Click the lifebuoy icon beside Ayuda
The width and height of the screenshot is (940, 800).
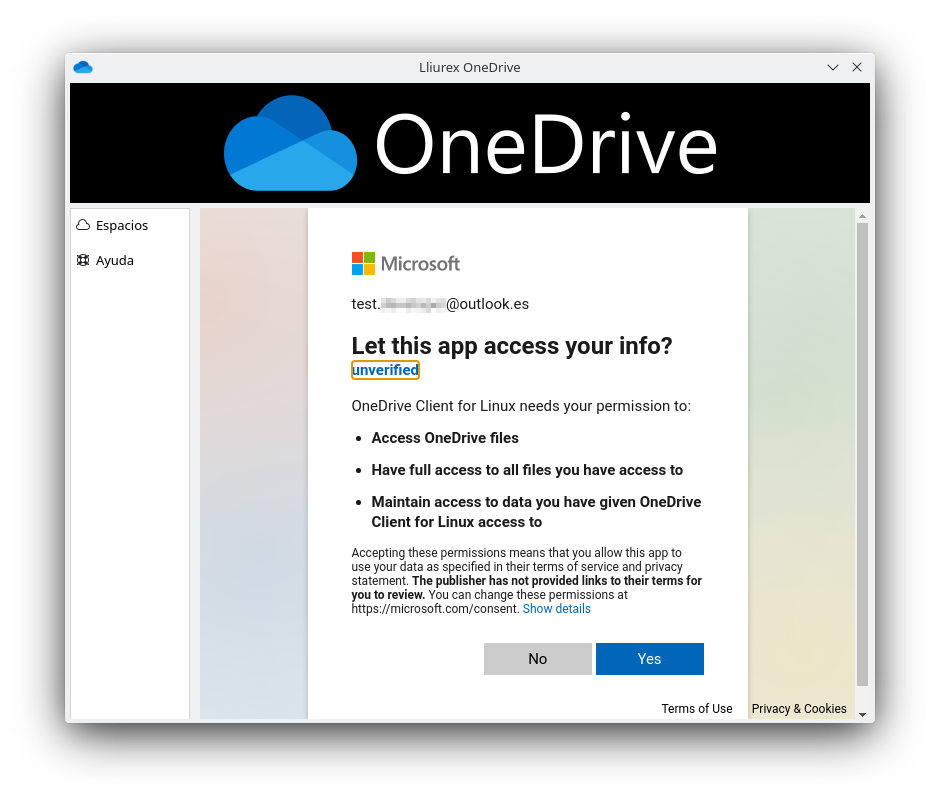(83, 261)
